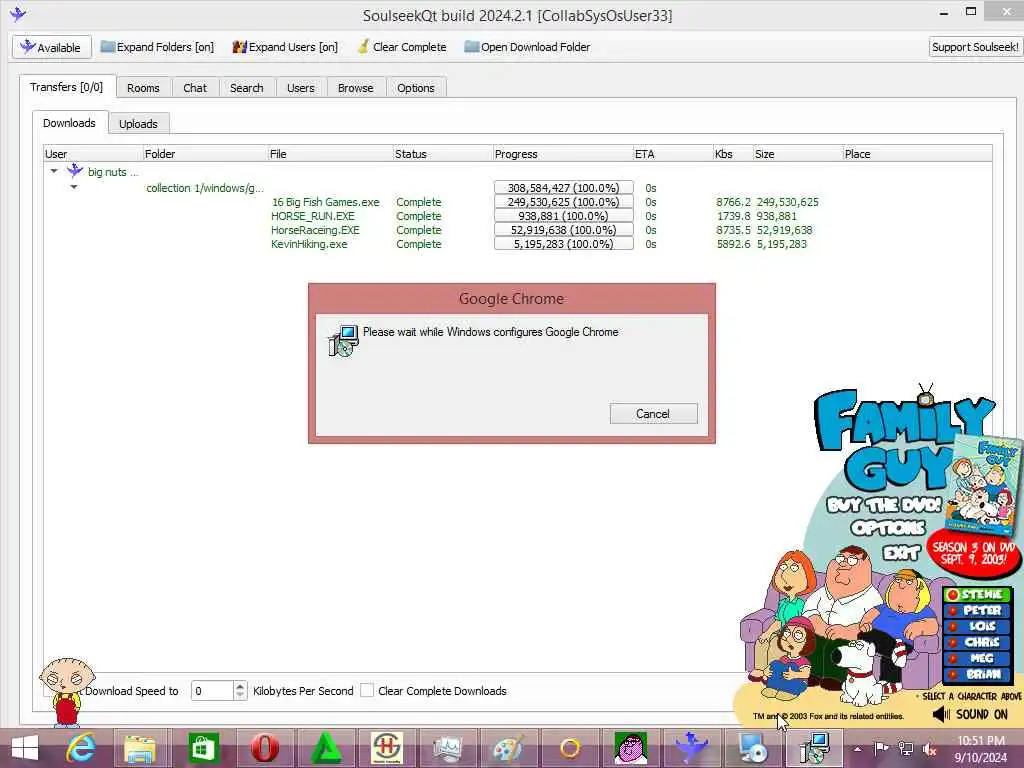Viewport: 1024px width, 768px height.
Task: Open the Windows Start button
Action: [24, 748]
